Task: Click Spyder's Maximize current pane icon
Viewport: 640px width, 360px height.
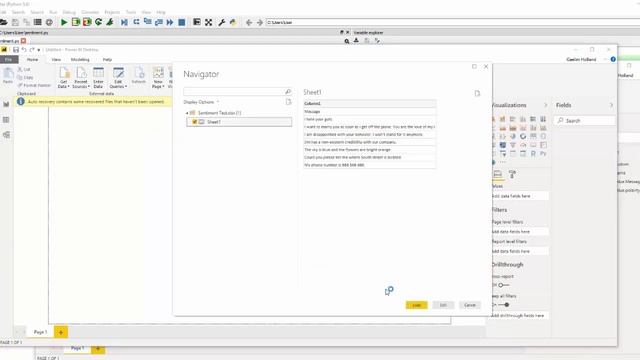Action: 197,22
